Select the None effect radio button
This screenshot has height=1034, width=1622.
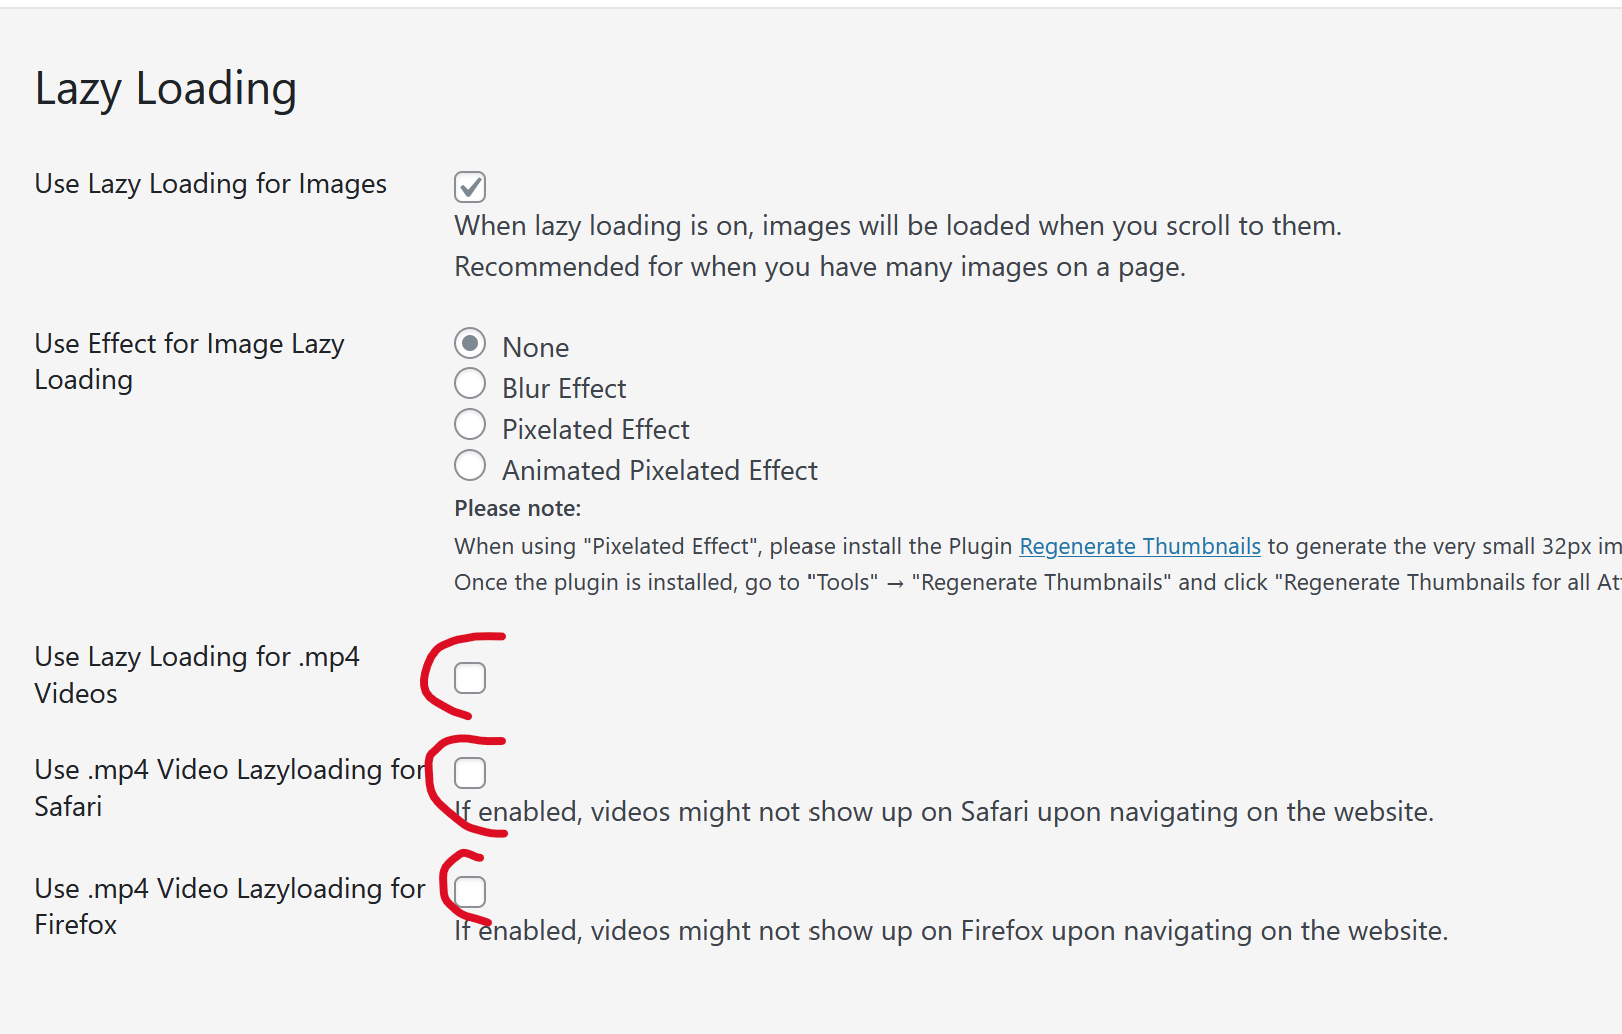click(x=470, y=344)
